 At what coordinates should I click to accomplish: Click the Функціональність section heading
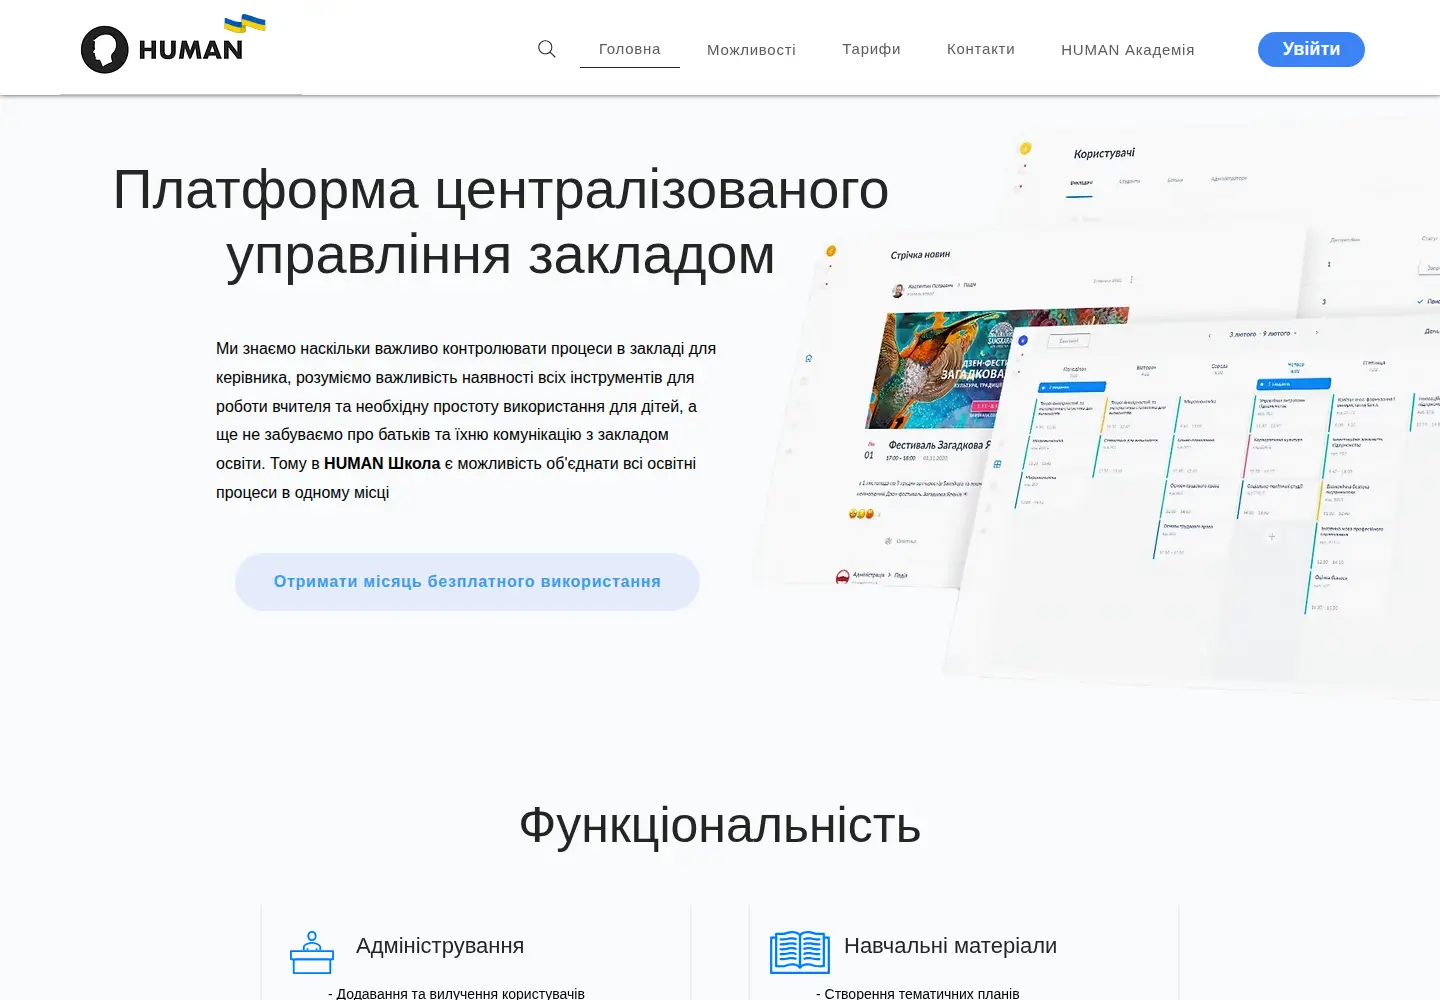click(720, 826)
